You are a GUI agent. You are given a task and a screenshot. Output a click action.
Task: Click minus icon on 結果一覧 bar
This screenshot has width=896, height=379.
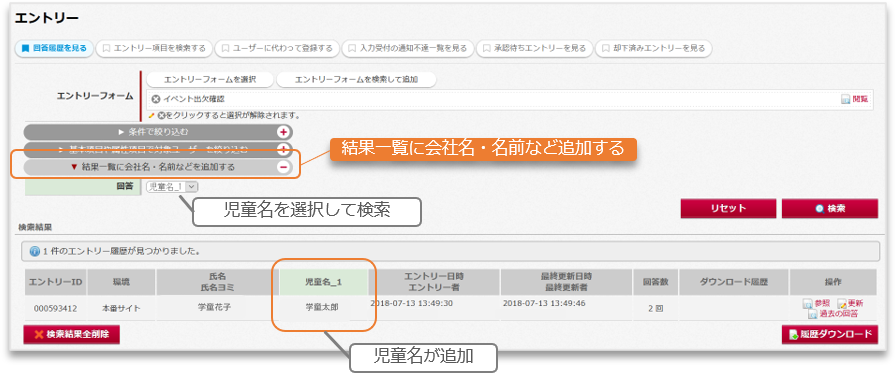click(283, 167)
